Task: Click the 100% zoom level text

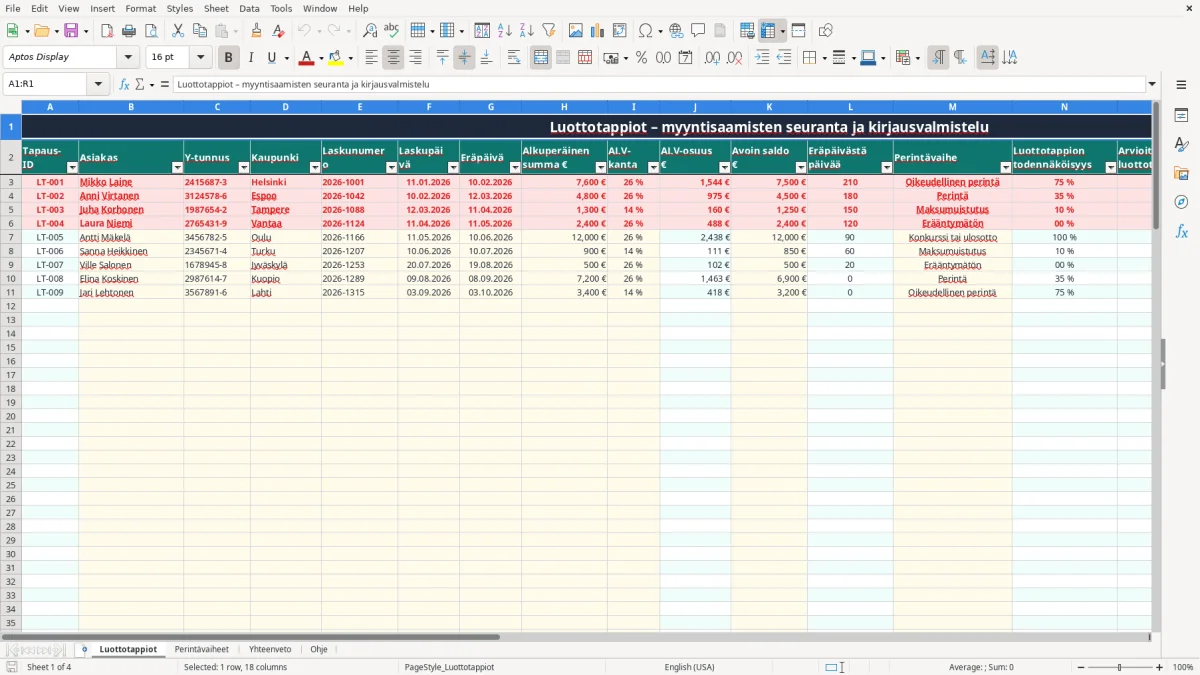Action: pos(1183,667)
